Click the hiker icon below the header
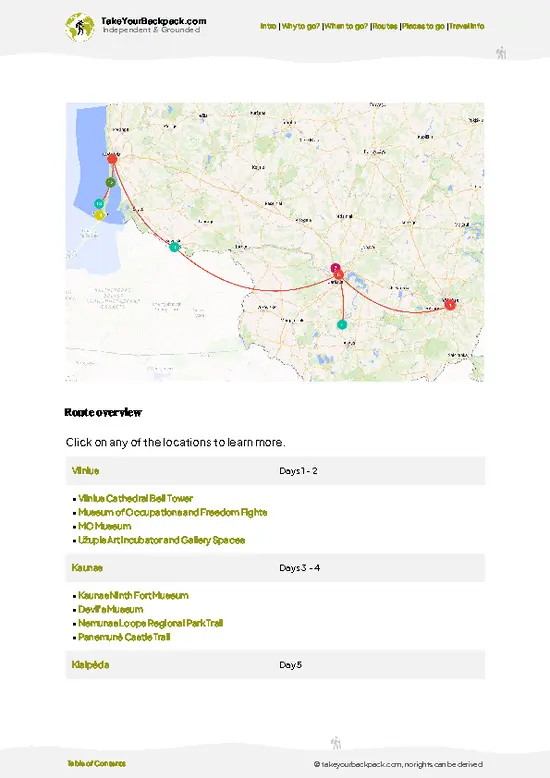 tap(501, 53)
